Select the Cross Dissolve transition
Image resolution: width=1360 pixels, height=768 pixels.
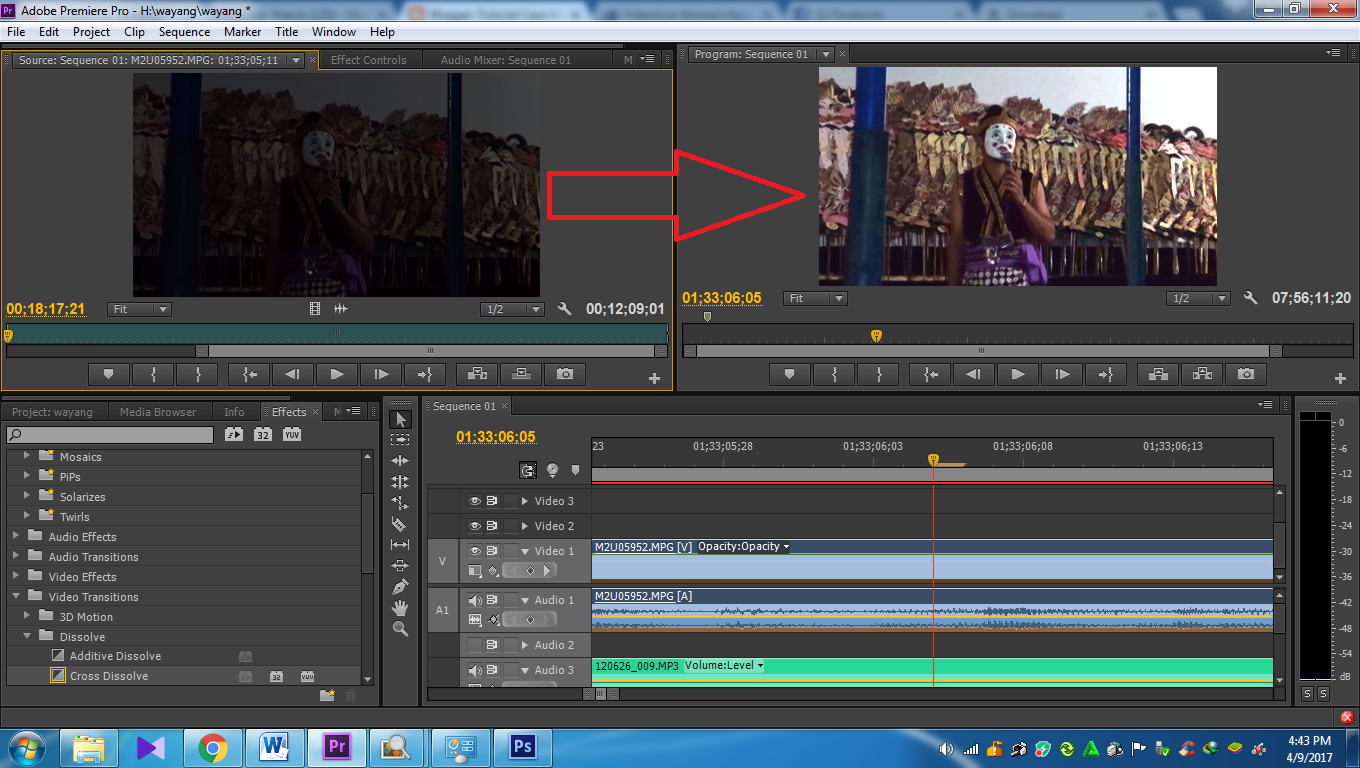(x=108, y=676)
